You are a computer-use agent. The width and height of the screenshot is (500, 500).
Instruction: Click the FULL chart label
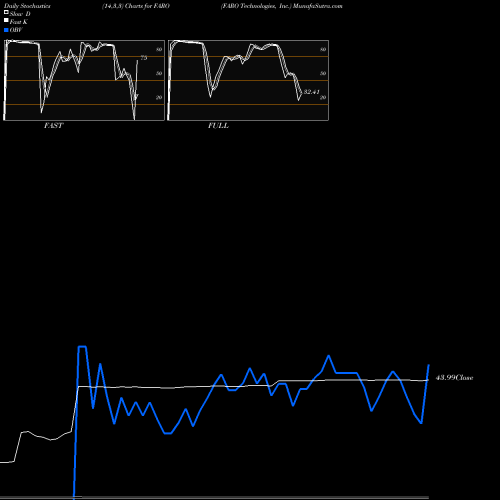(x=218, y=126)
